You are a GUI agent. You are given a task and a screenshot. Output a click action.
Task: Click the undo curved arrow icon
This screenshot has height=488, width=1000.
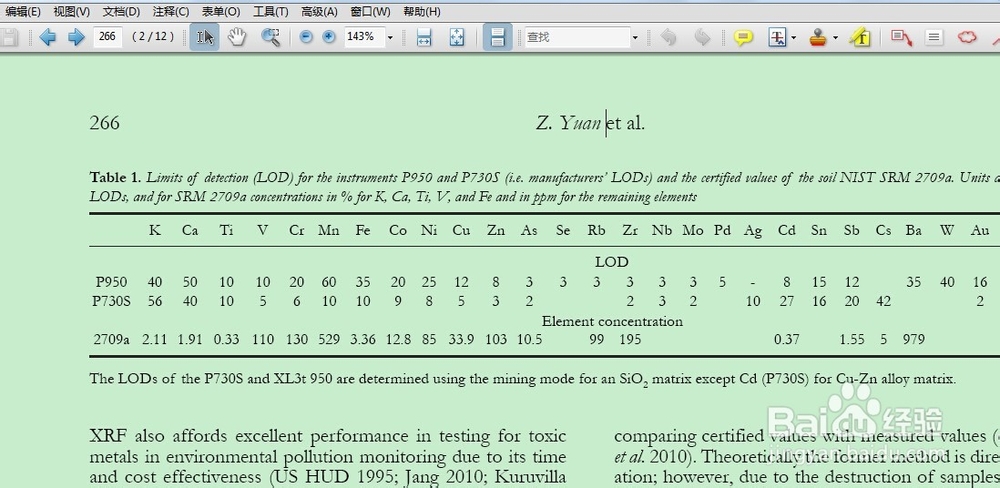(x=668, y=37)
